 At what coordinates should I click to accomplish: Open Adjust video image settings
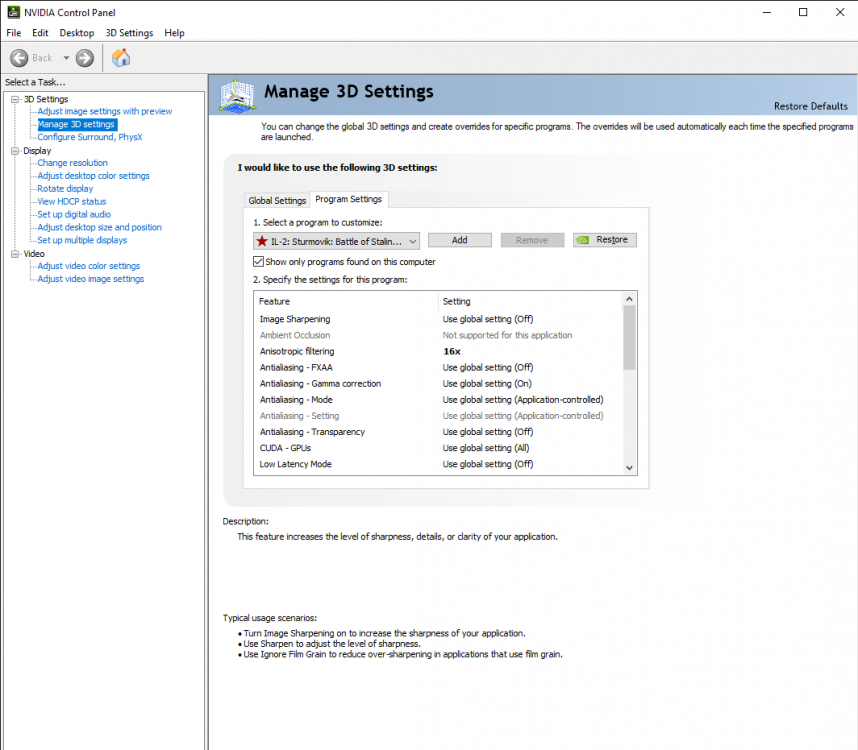pos(91,278)
